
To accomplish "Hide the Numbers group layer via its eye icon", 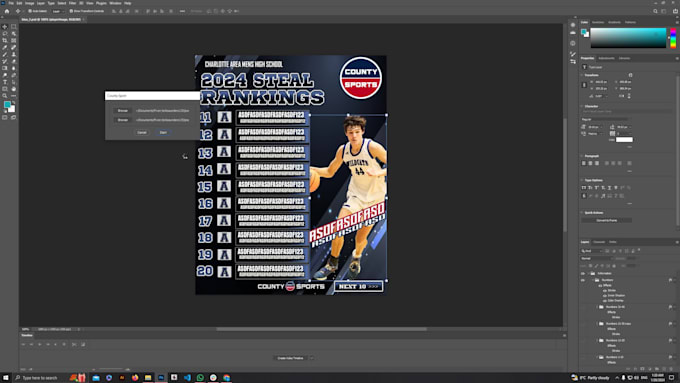I will [583, 280].
